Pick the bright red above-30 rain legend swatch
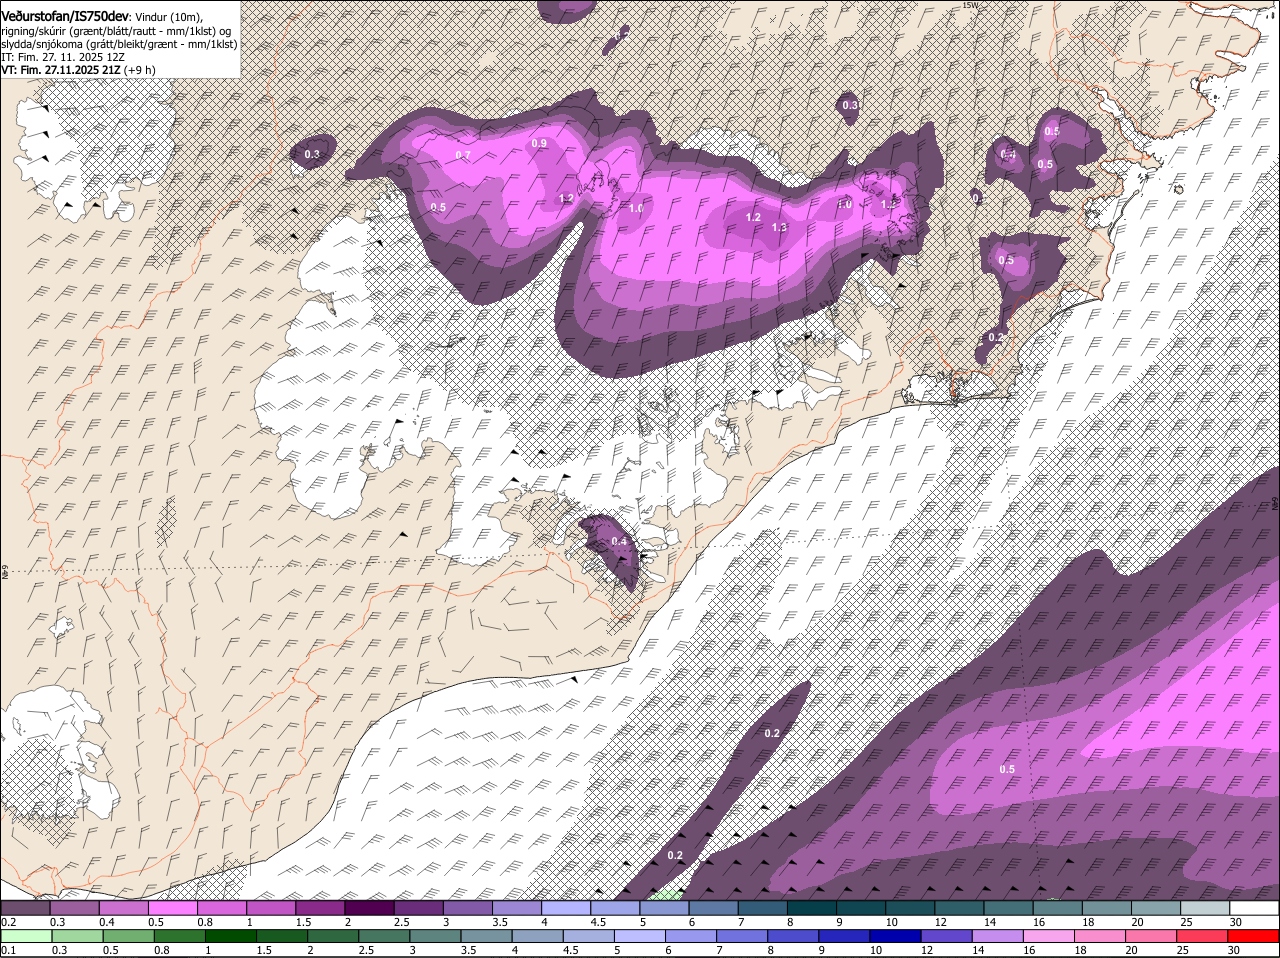The image size is (1280, 958). 1252,936
